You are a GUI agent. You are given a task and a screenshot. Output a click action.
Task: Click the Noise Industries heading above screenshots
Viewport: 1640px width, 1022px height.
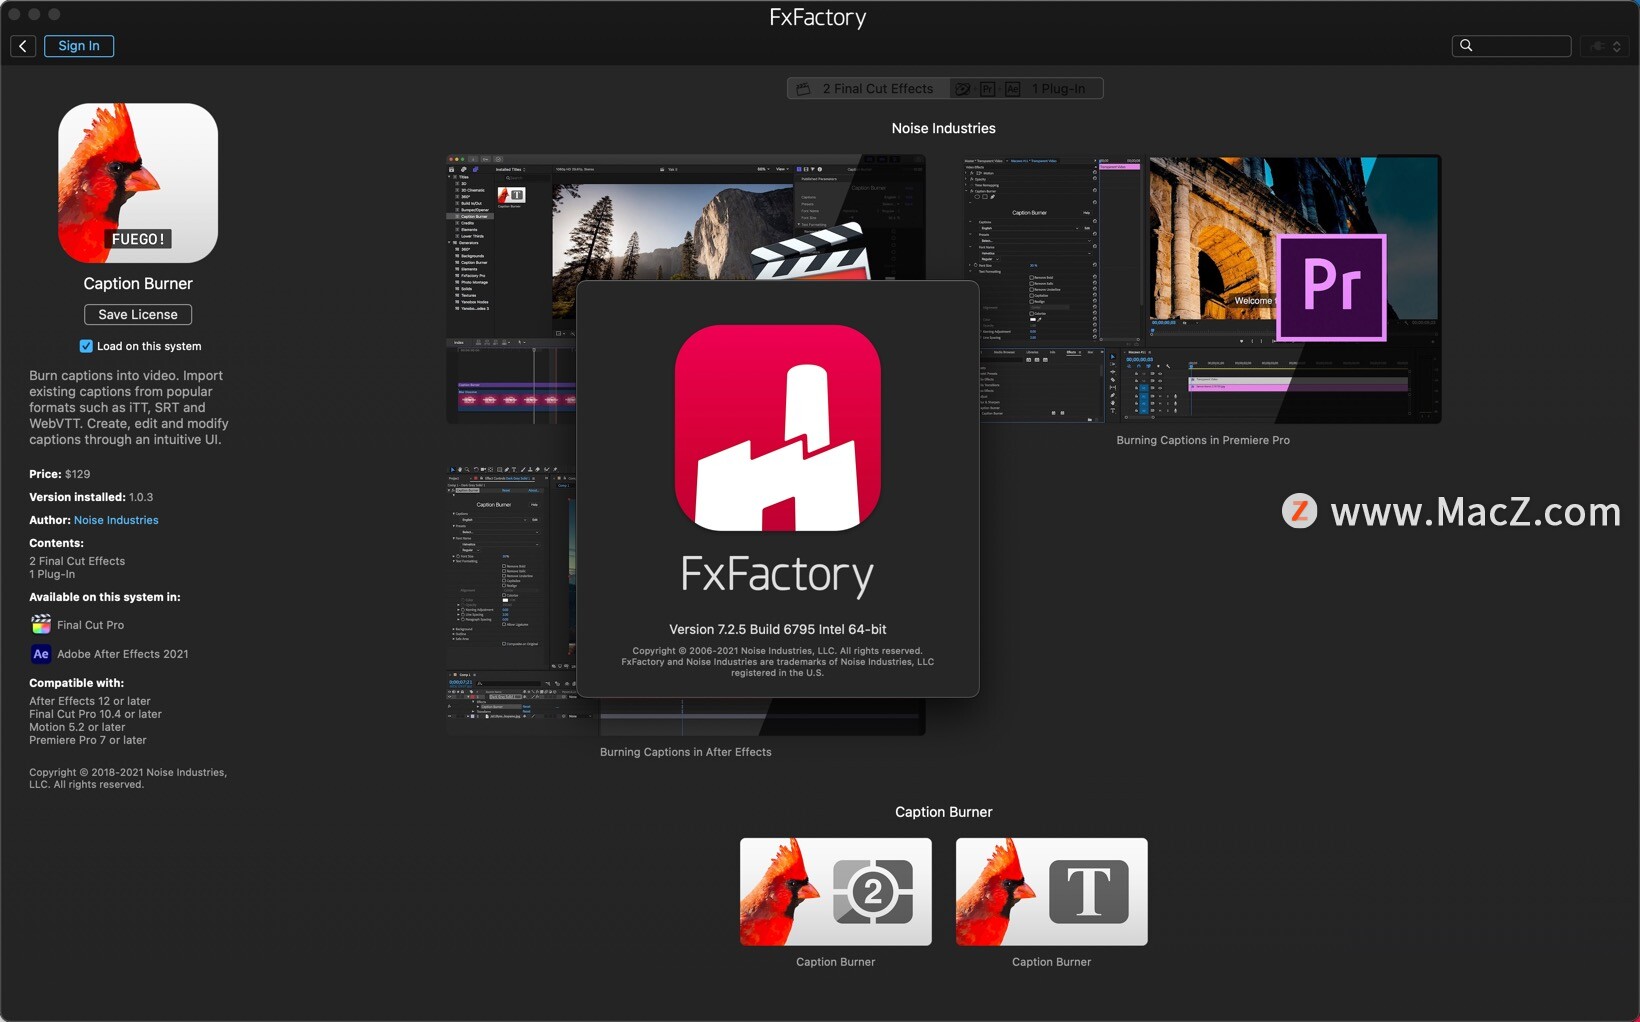tap(944, 128)
